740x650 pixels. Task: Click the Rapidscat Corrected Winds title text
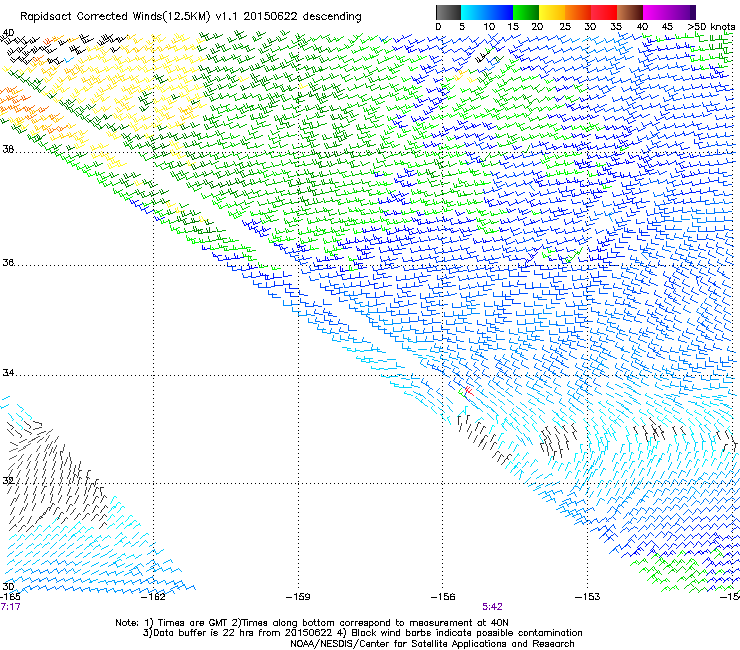point(191,17)
